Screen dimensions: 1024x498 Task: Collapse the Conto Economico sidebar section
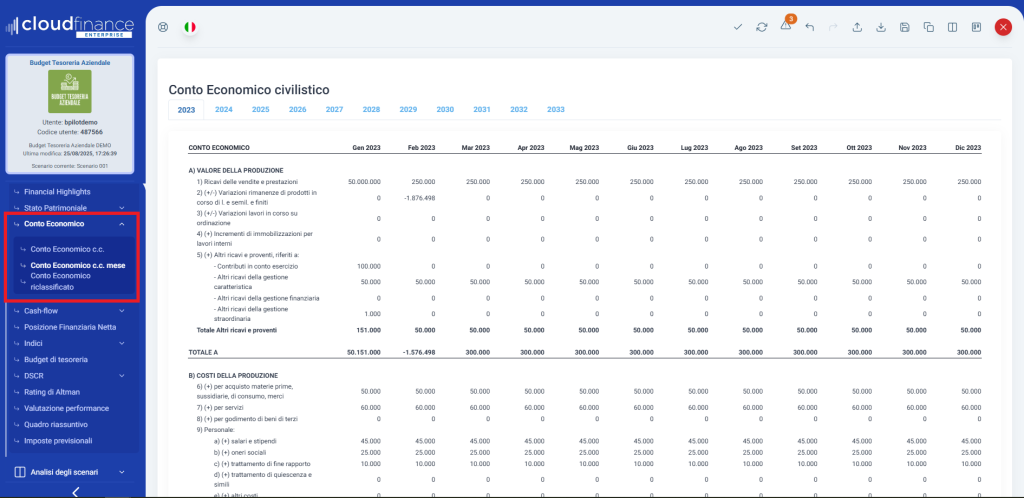[x=121, y=224]
